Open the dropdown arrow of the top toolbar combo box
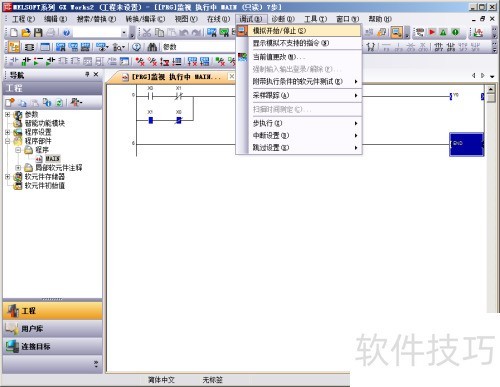 [x=124, y=33]
